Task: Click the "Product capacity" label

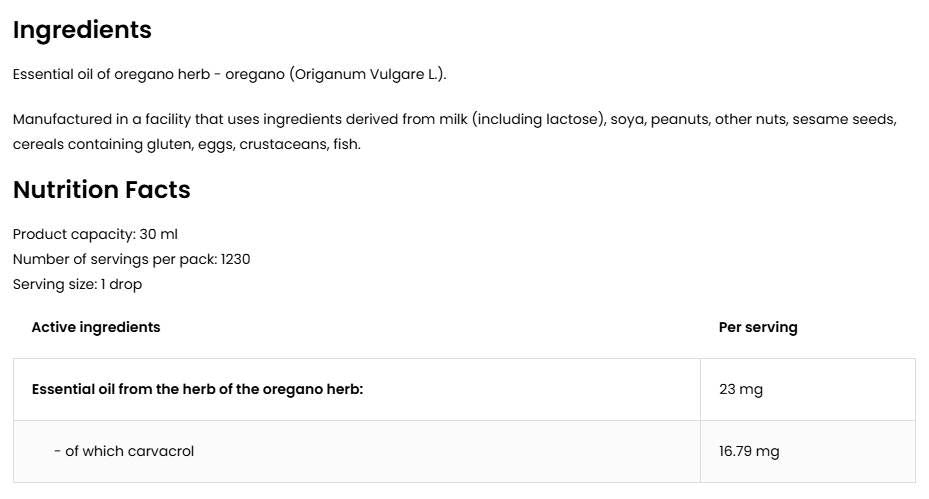Action: 72,234
